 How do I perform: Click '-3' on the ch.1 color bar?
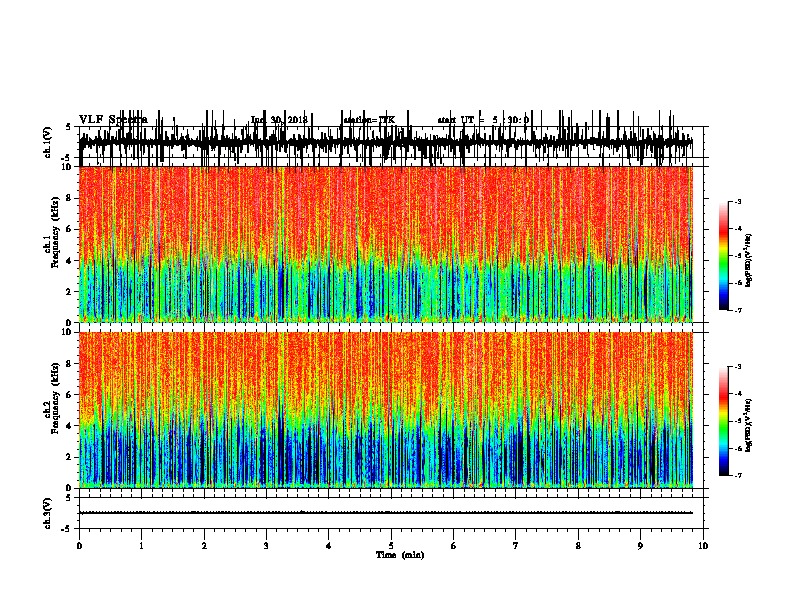[x=737, y=202]
